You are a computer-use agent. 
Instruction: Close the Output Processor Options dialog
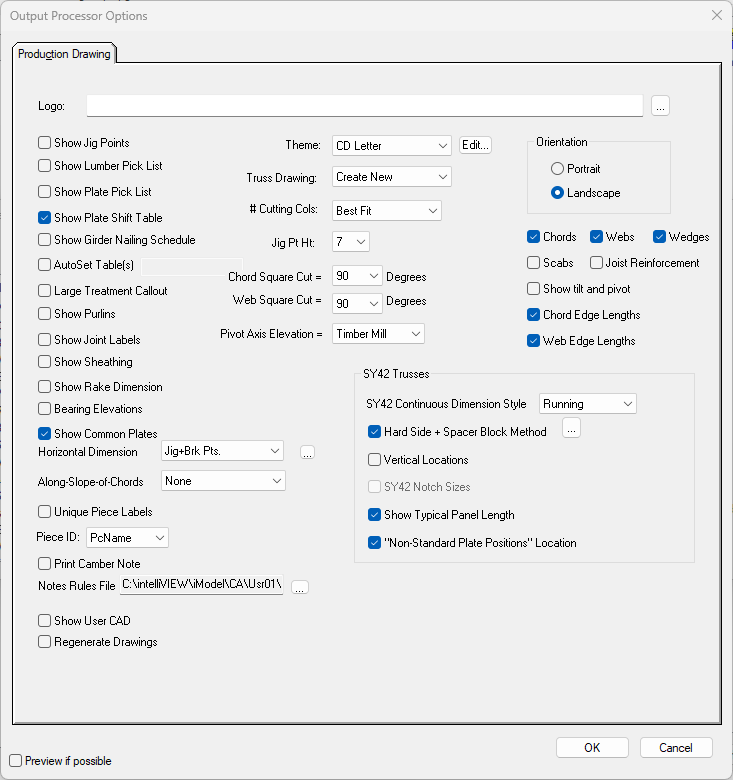(717, 15)
